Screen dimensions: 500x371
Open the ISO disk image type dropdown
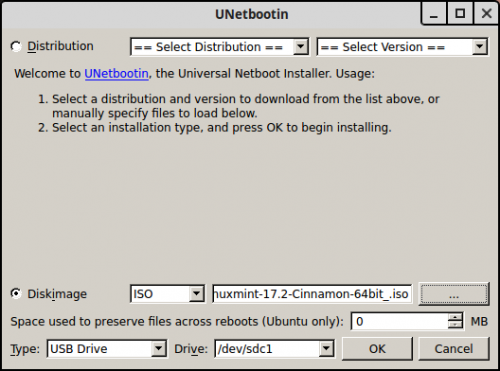coord(167,294)
